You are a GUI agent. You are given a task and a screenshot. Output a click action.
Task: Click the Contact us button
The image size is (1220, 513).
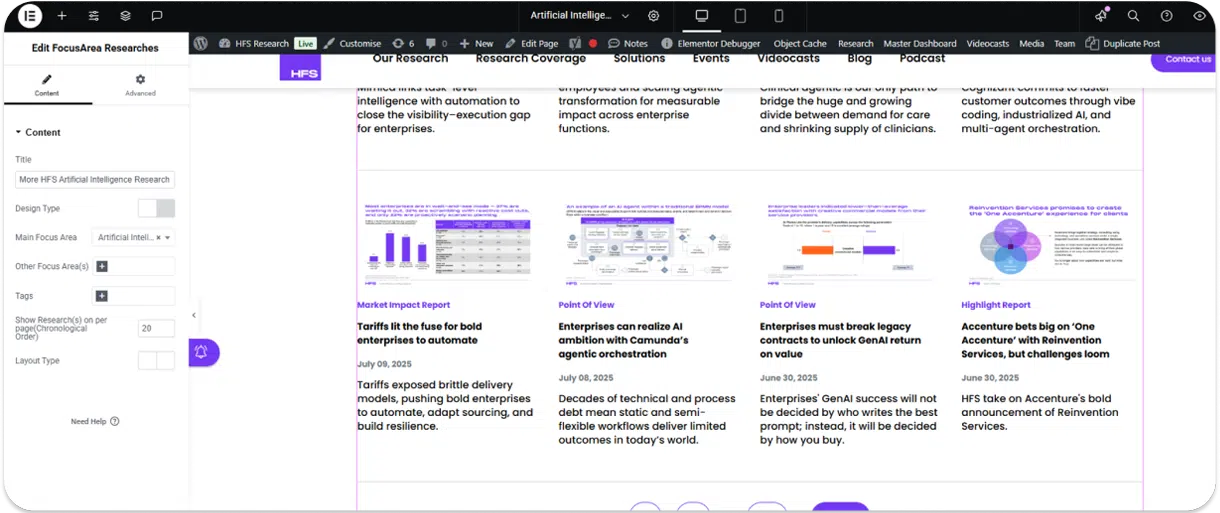click(1185, 60)
